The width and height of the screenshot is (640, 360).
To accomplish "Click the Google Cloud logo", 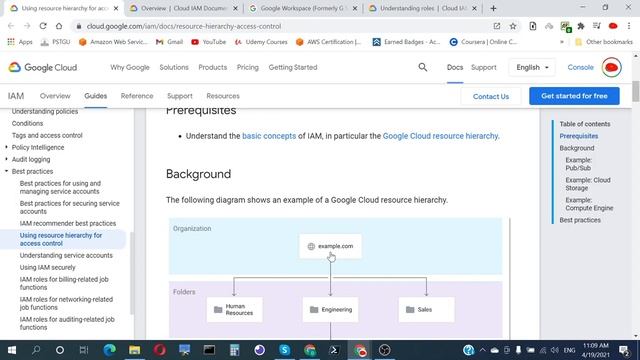I will (43, 67).
